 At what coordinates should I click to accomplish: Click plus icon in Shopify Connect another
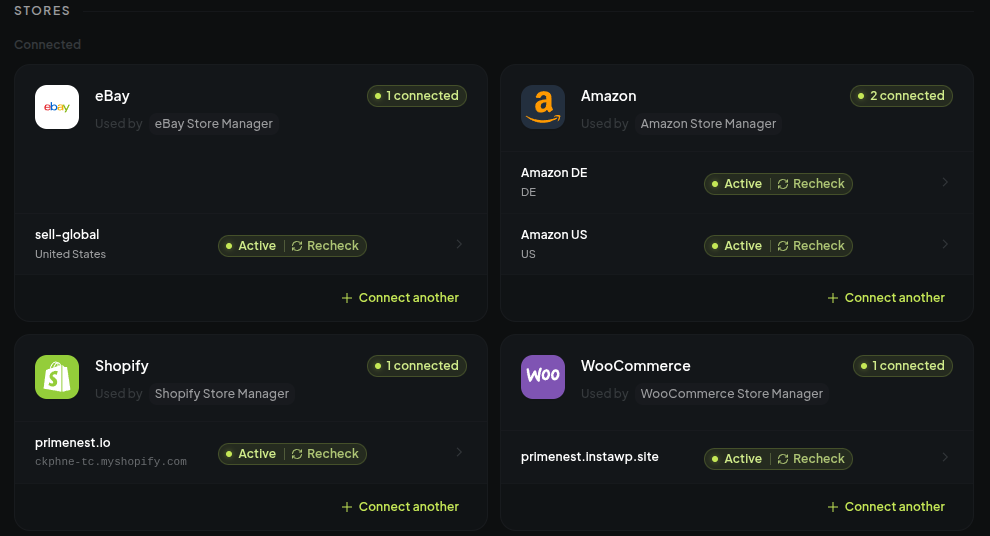pos(347,507)
